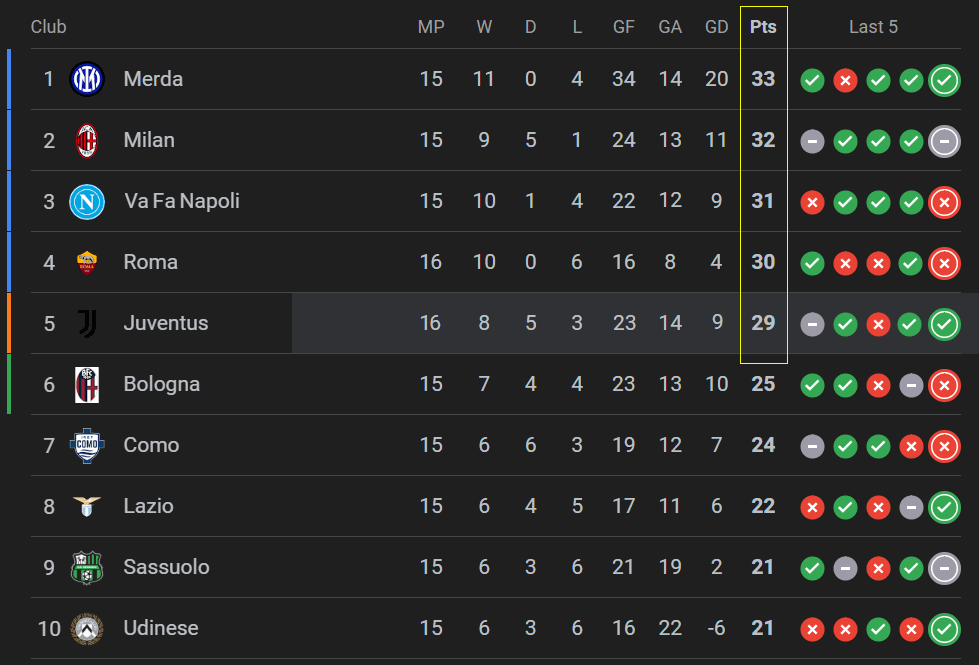Open the Lazio team name link

point(148,506)
